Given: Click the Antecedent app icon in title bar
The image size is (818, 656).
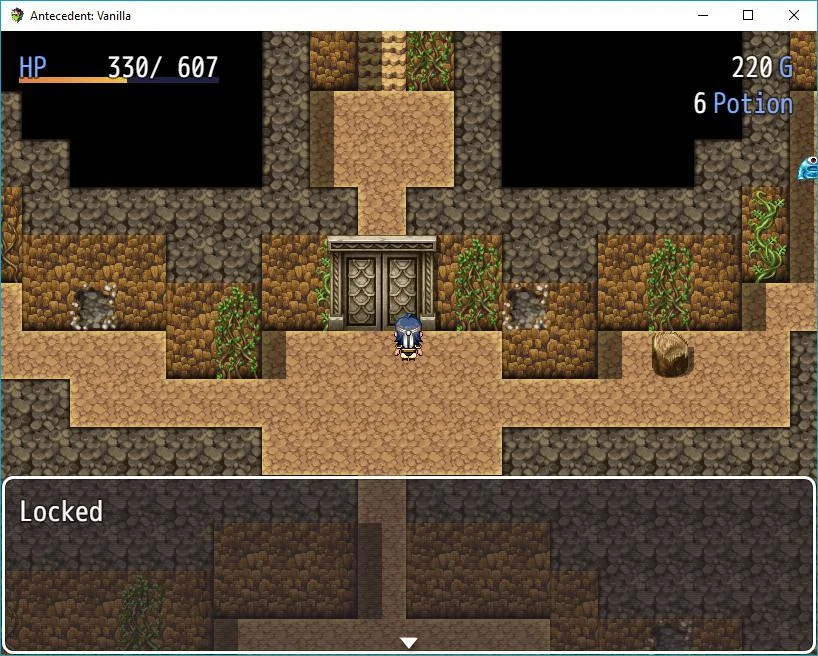Looking at the screenshot, I should click(17, 15).
